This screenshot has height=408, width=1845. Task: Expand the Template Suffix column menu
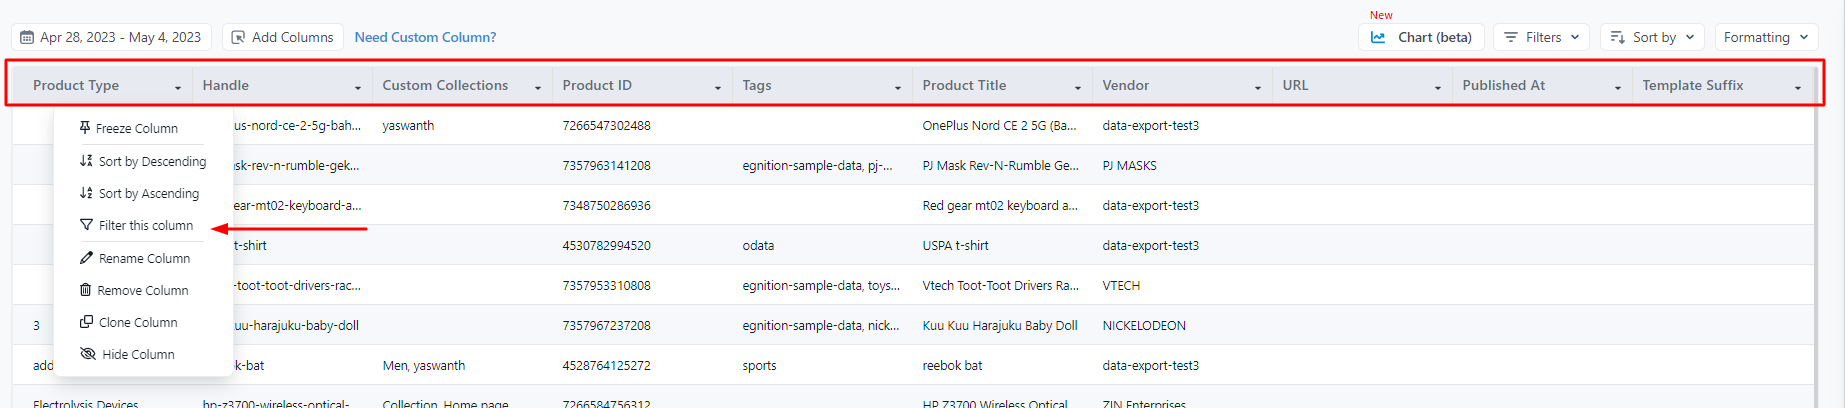[1798, 88]
